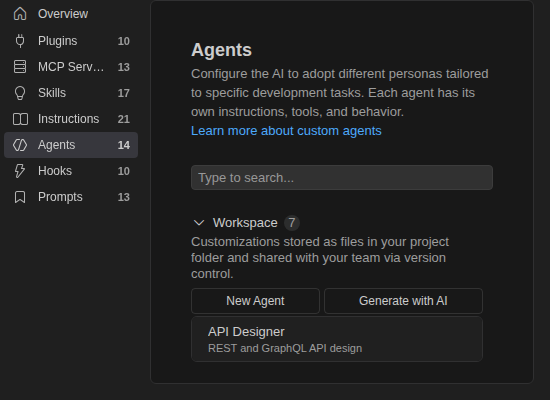Click the Agents page heading
550x400 pixels.
[x=221, y=50]
